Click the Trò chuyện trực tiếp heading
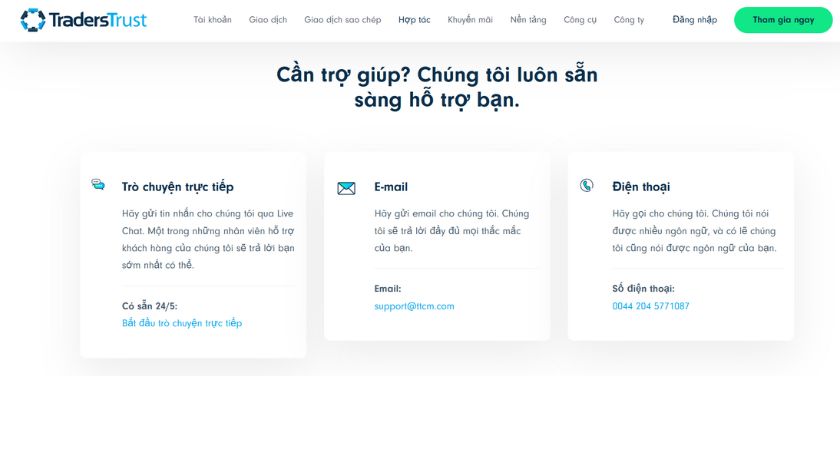Screen dimensions: 840x473 pos(177,187)
